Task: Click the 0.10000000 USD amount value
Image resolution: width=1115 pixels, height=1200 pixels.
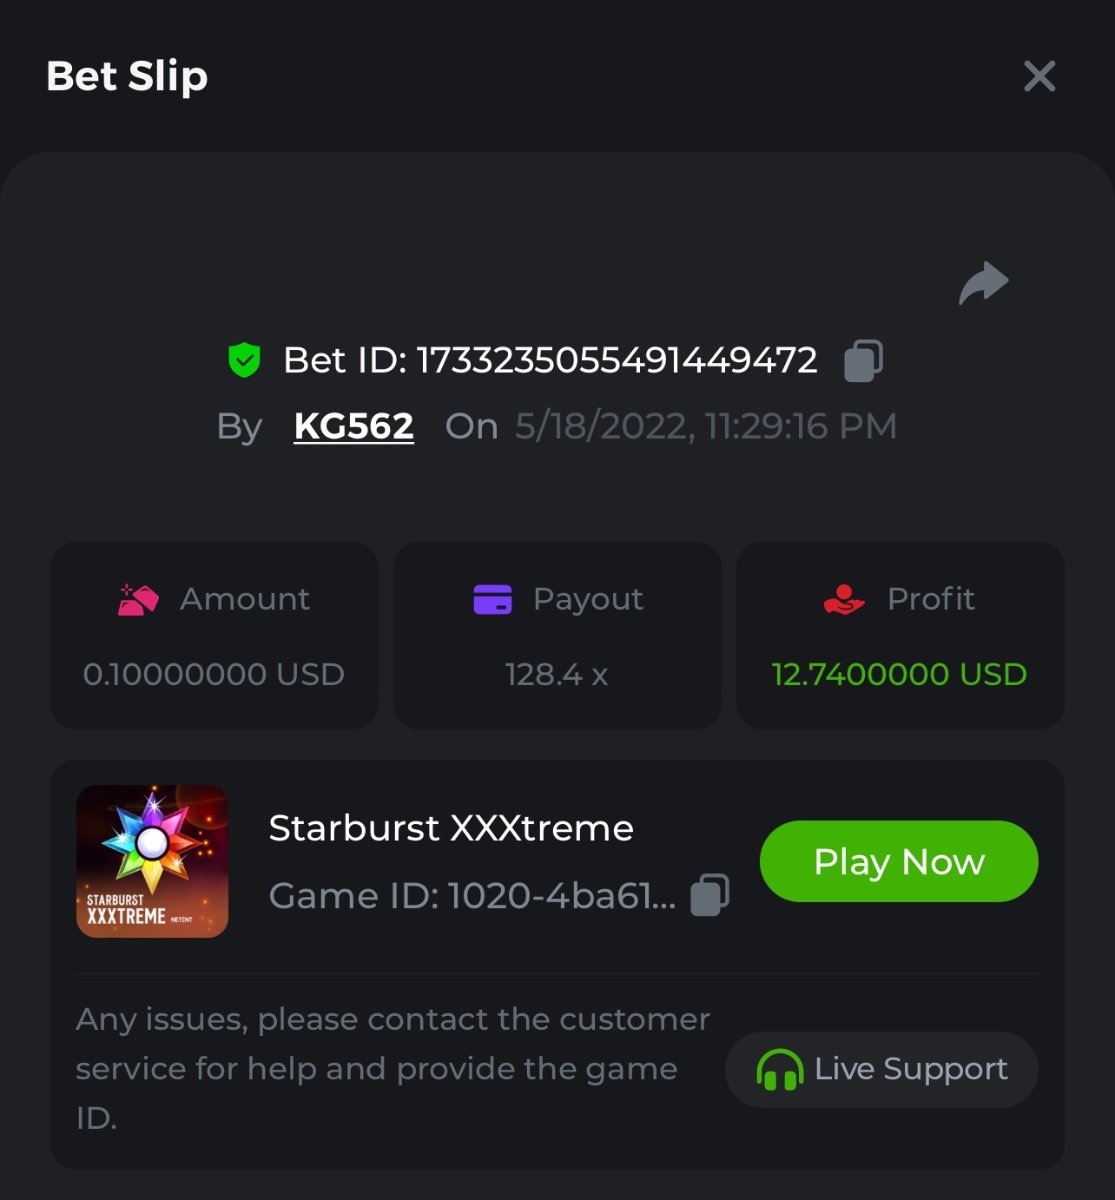Action: tap(214, 674)
